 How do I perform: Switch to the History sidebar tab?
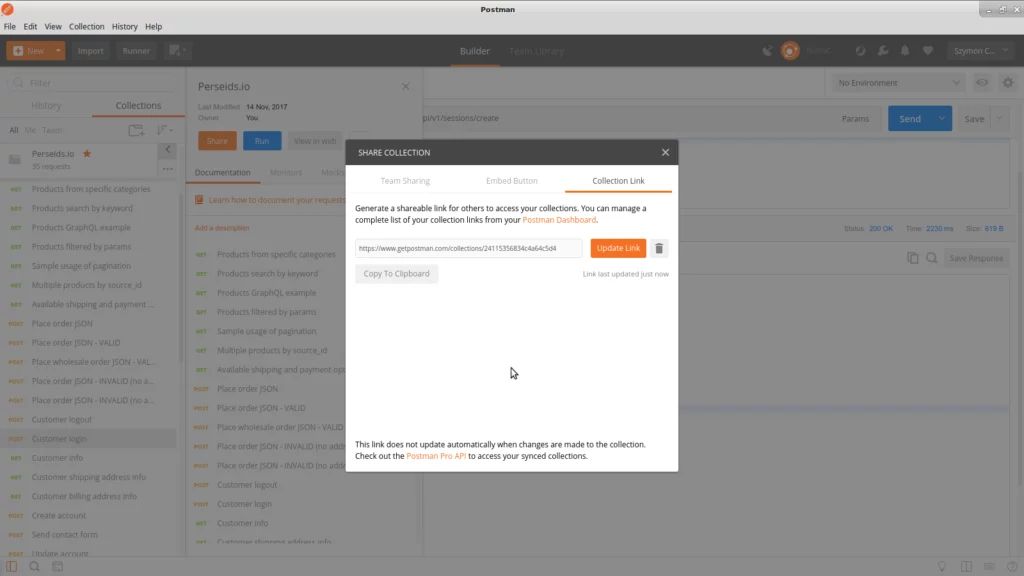[x=46, y=105]
